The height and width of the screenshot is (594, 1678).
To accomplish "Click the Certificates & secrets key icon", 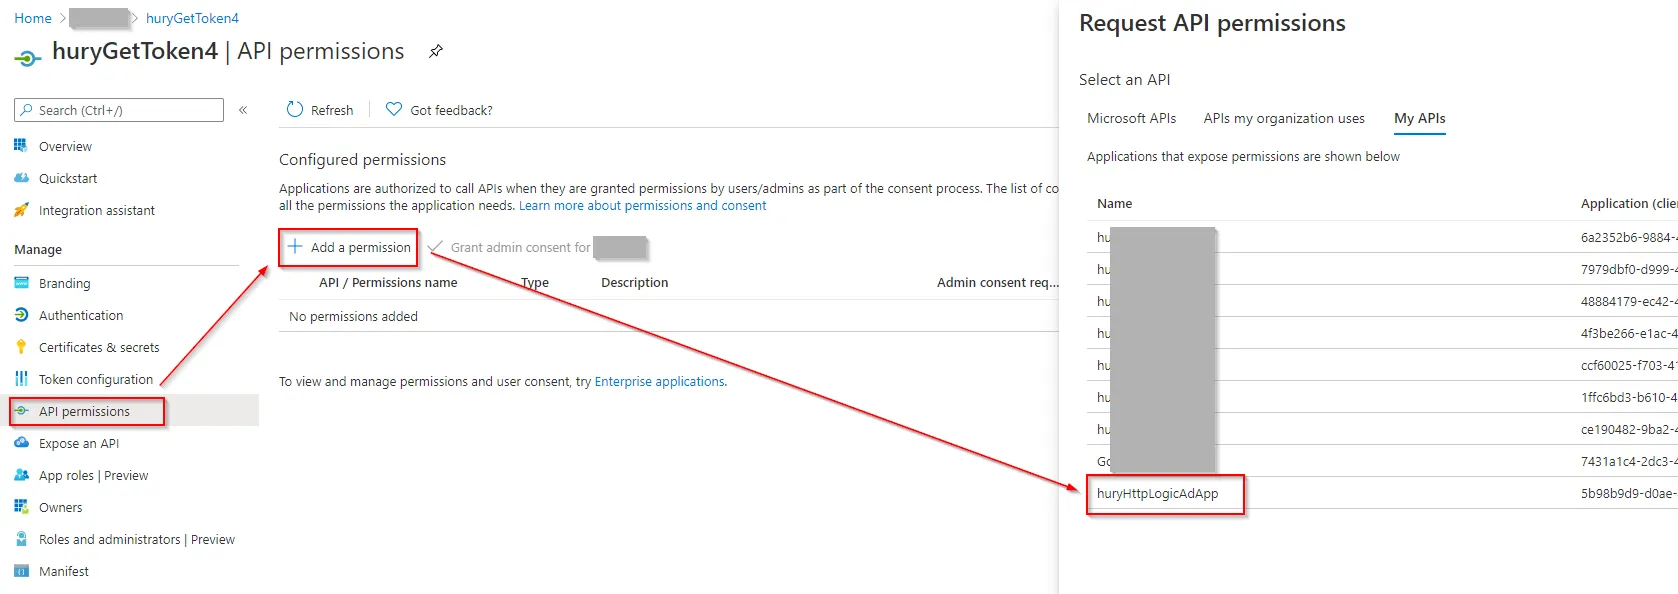I will (21, 347).
